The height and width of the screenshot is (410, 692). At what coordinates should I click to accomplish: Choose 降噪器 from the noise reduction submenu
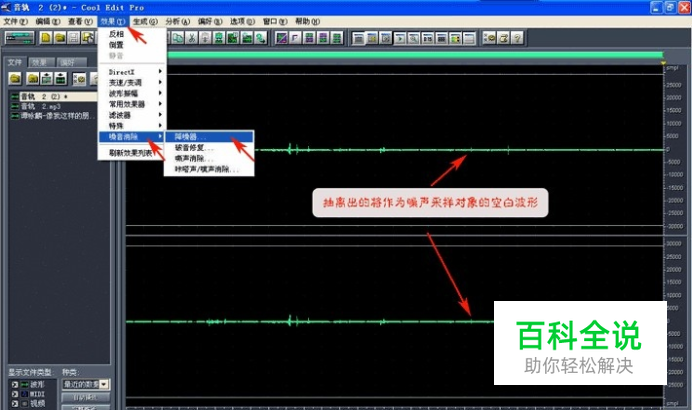coord(209,137)
